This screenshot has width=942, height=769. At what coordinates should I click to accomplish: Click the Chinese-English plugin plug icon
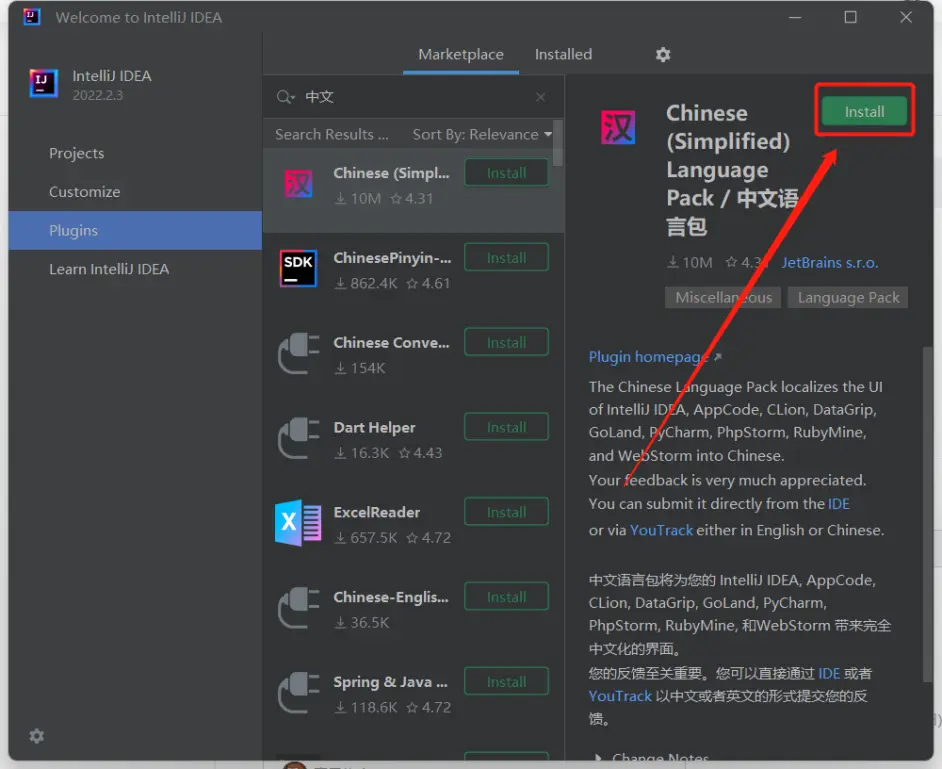click(298, 608)
